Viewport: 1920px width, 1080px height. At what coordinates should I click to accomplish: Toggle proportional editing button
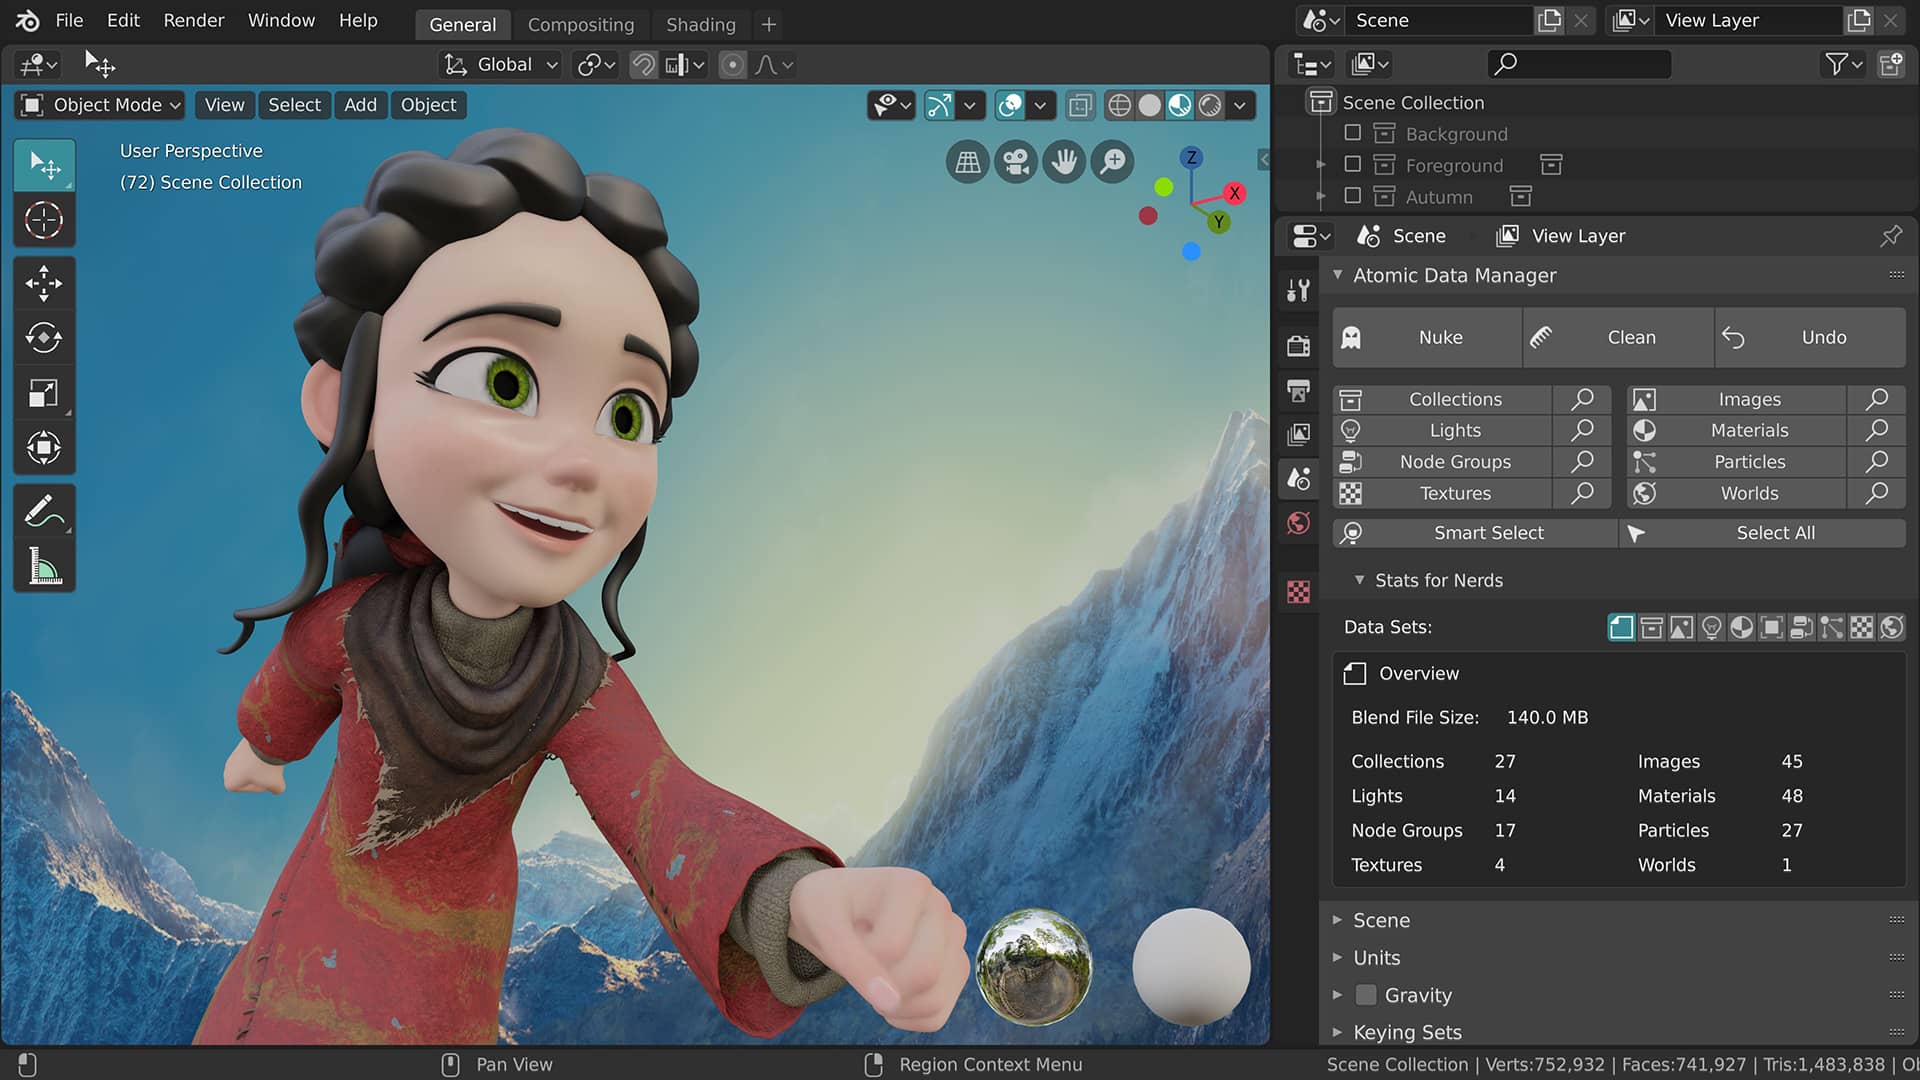732,65
